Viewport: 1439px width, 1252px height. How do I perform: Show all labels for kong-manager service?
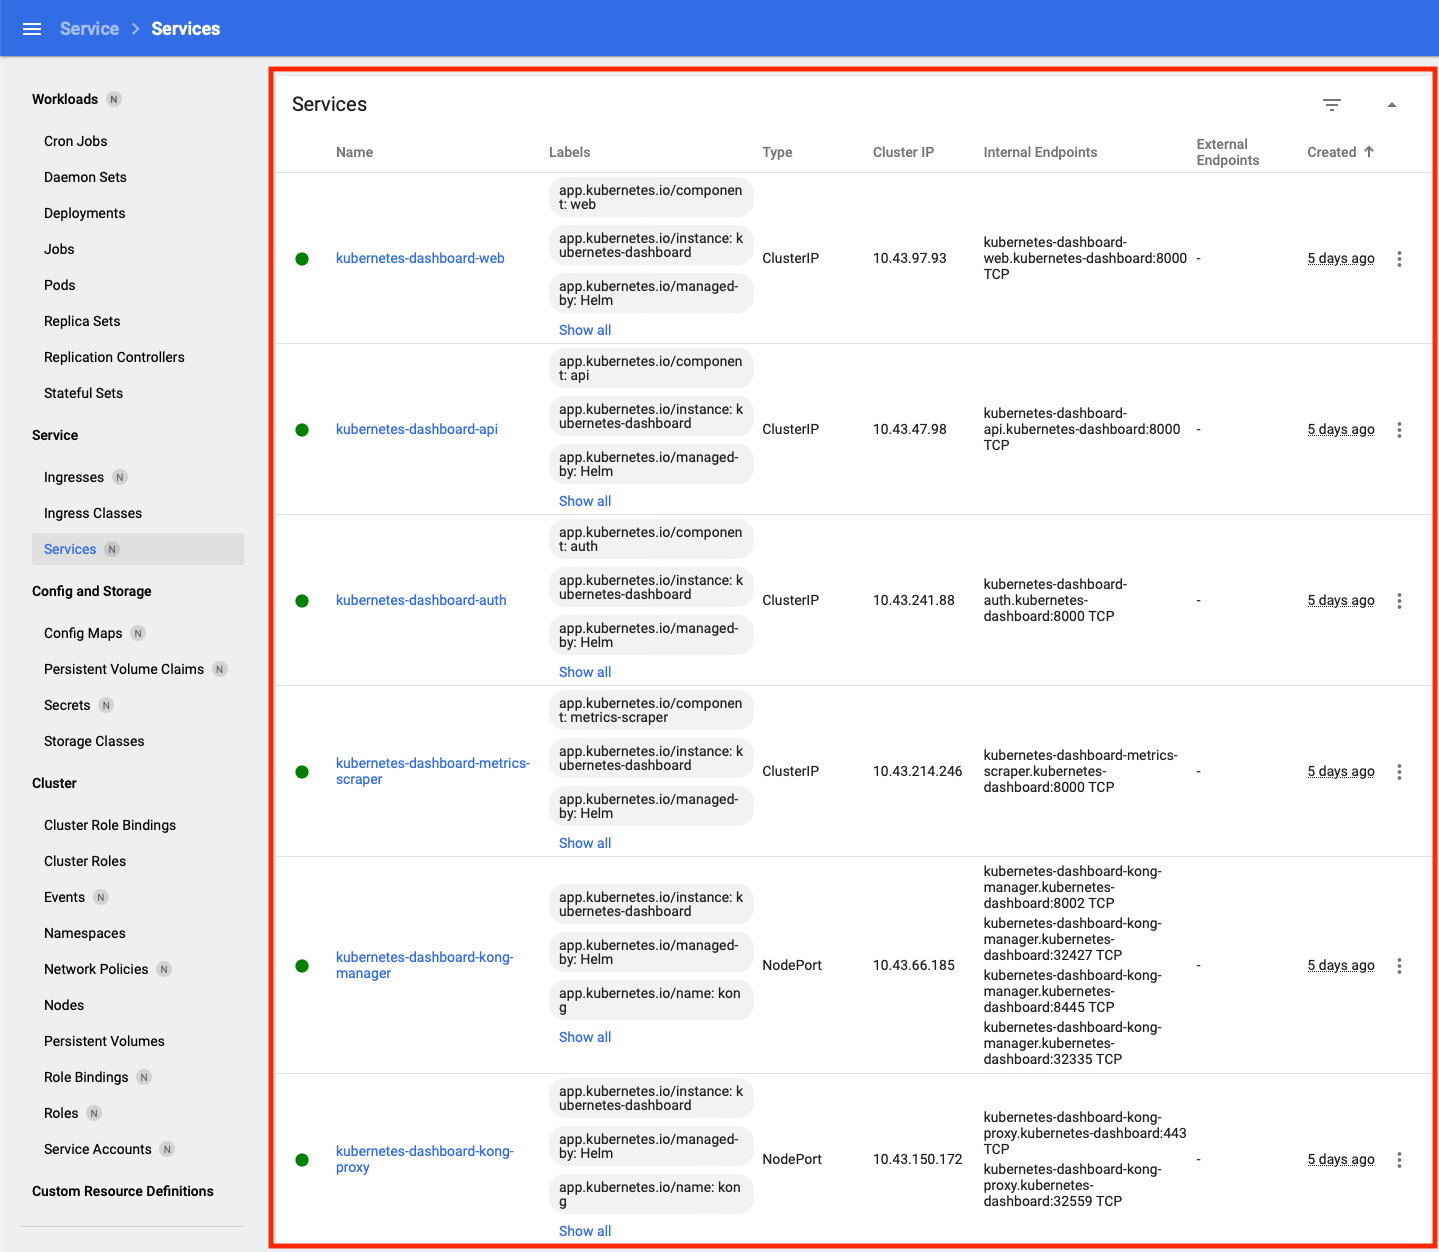point(585,1037)
